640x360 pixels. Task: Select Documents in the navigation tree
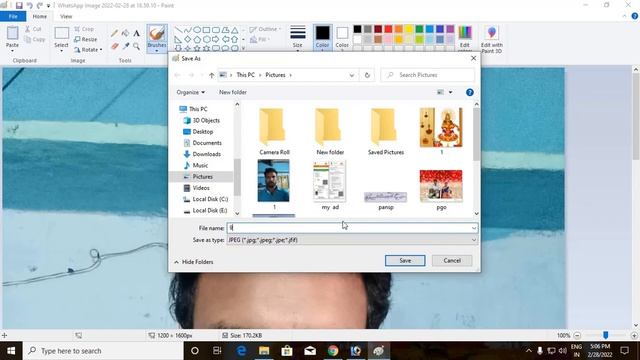[x=207, y=143]
